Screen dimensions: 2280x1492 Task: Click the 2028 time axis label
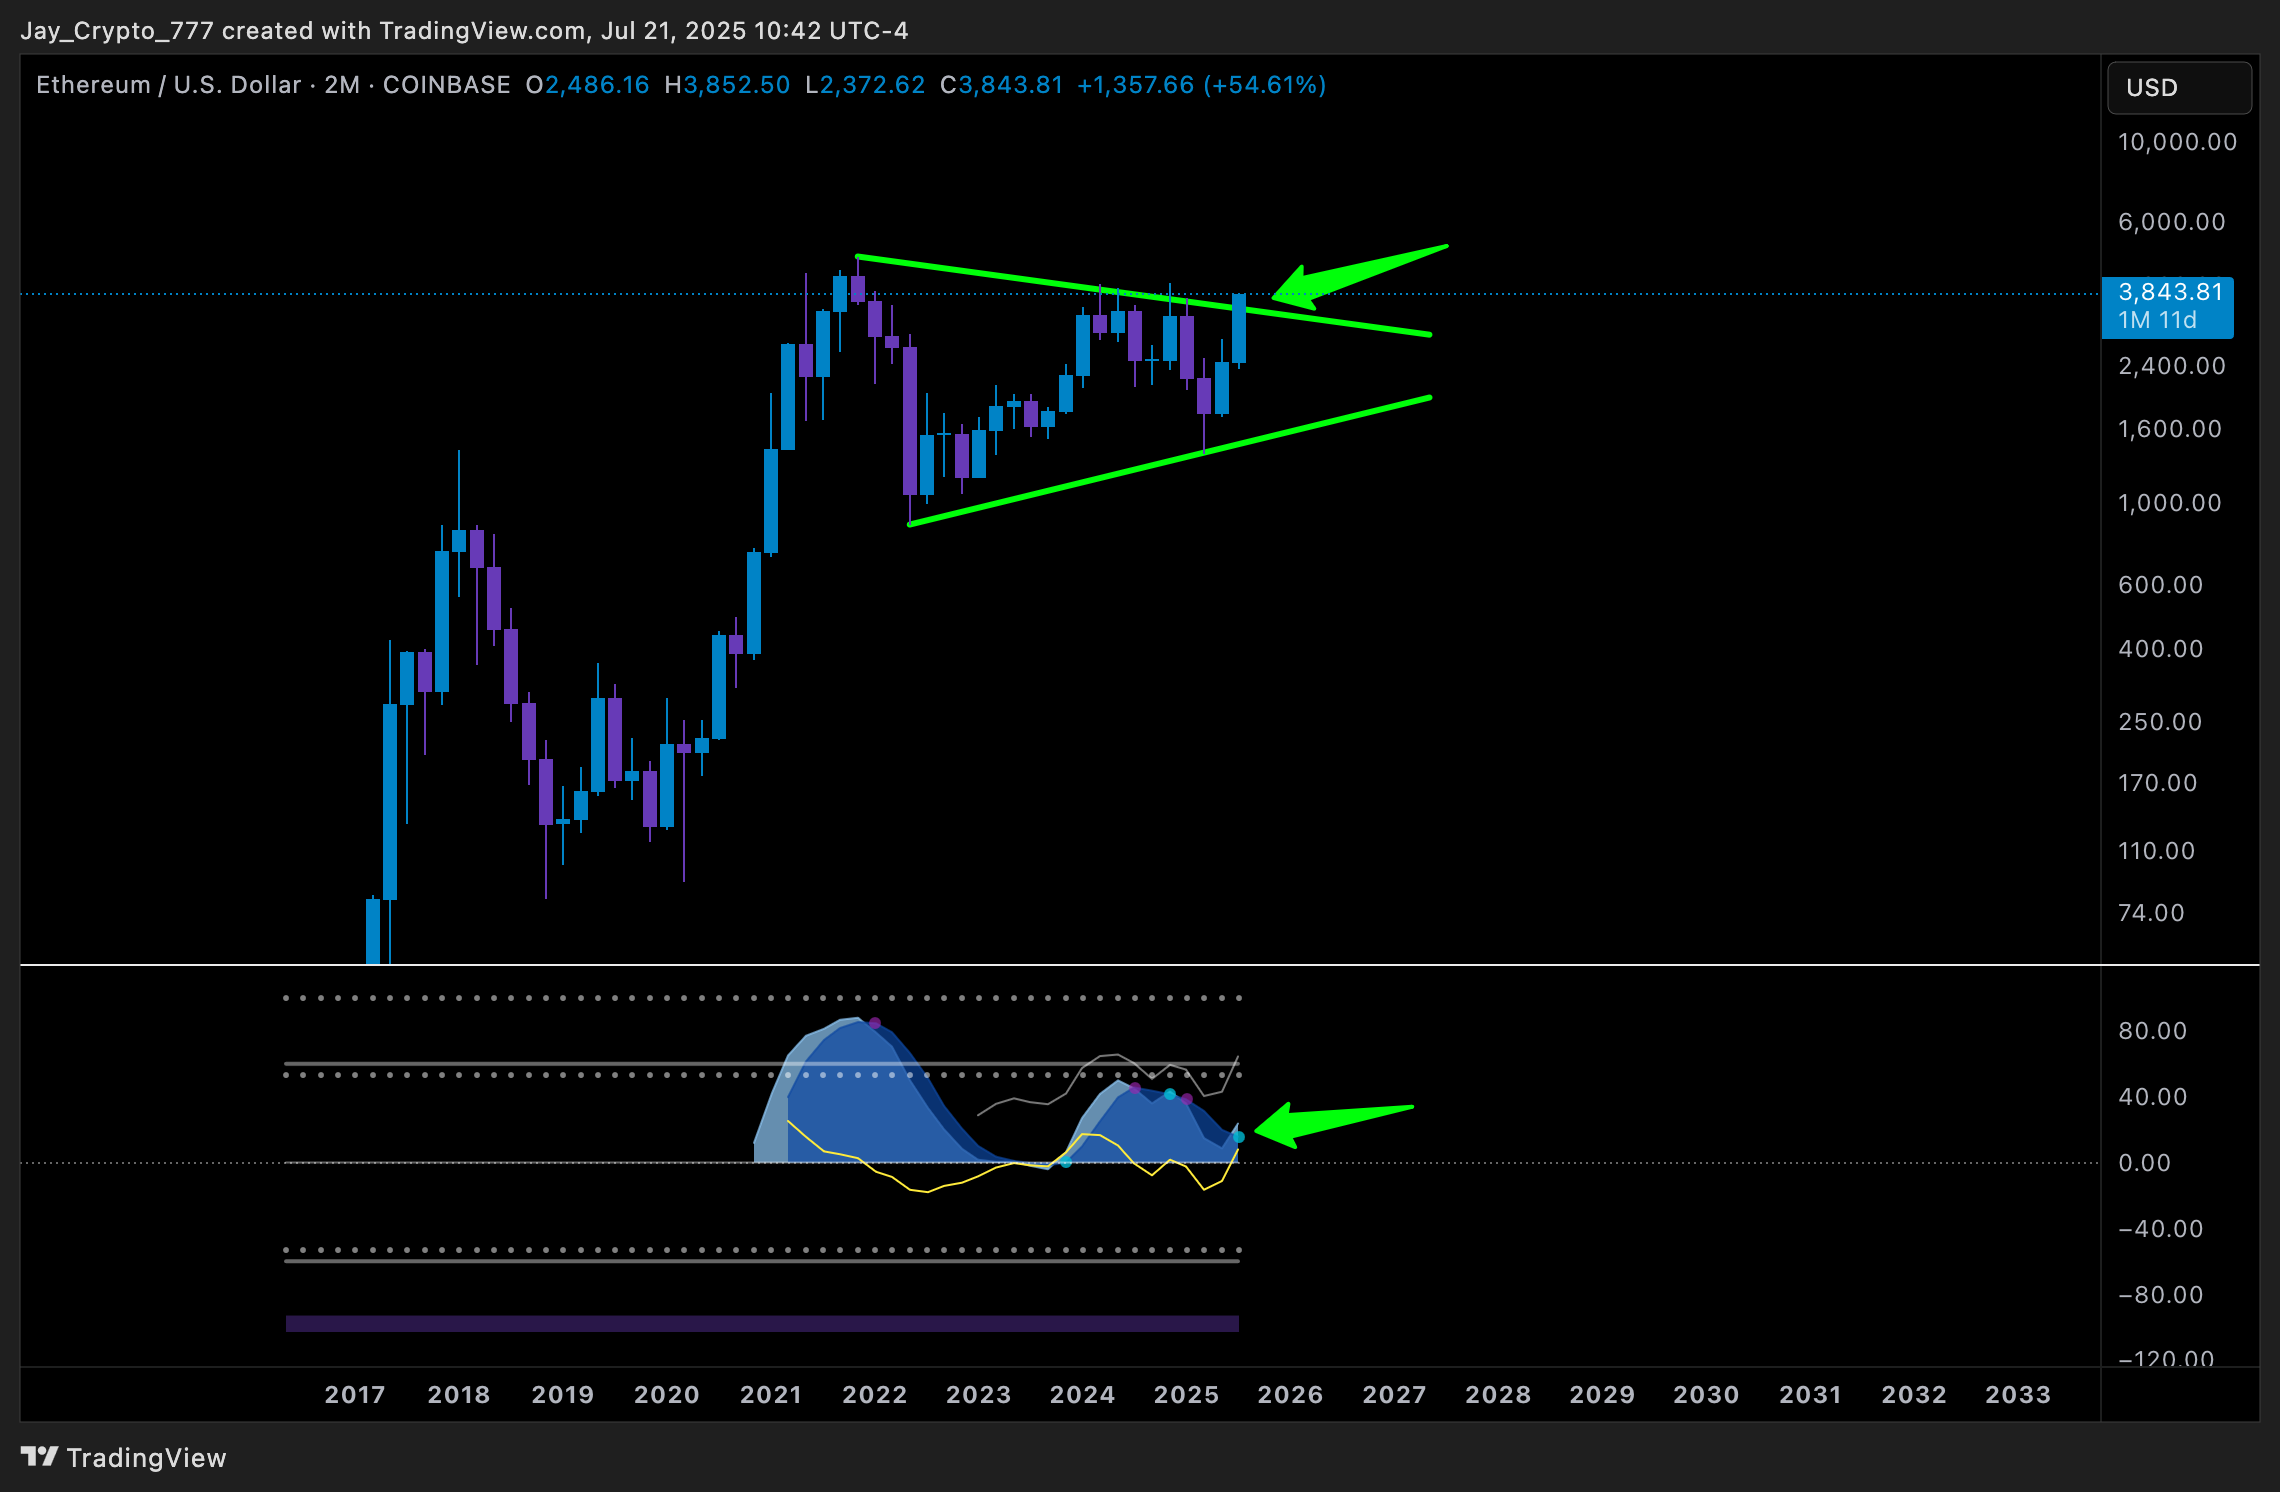[1498, 1395]
